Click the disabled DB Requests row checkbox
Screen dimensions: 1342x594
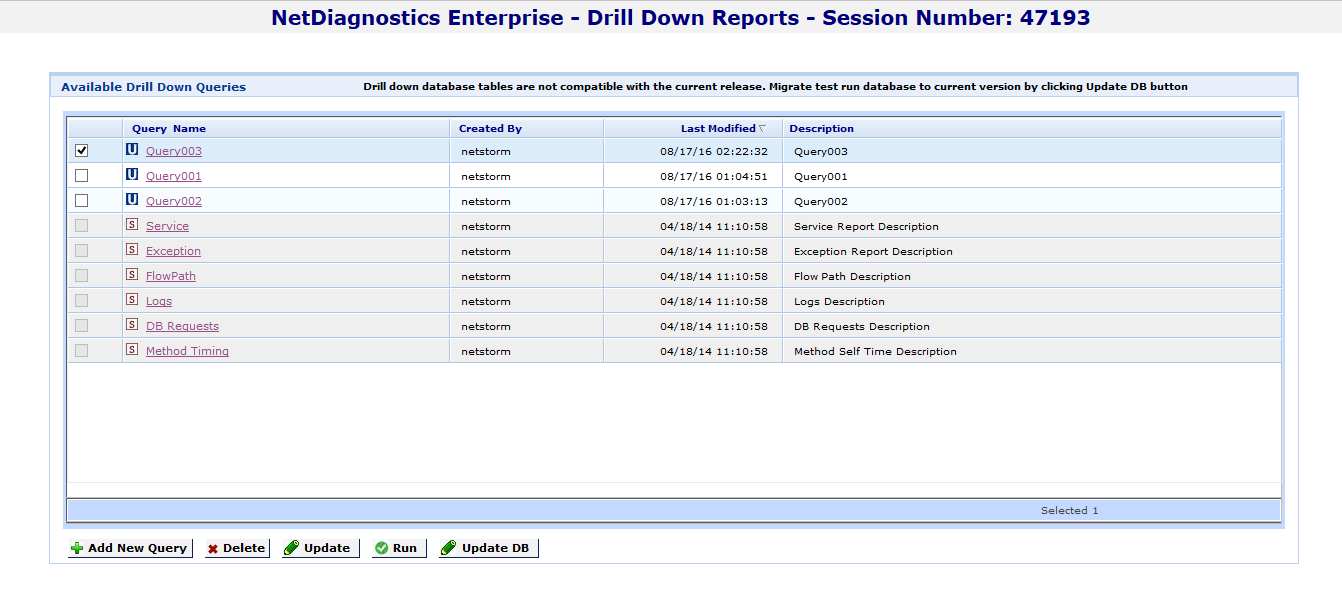pos(82,325)
